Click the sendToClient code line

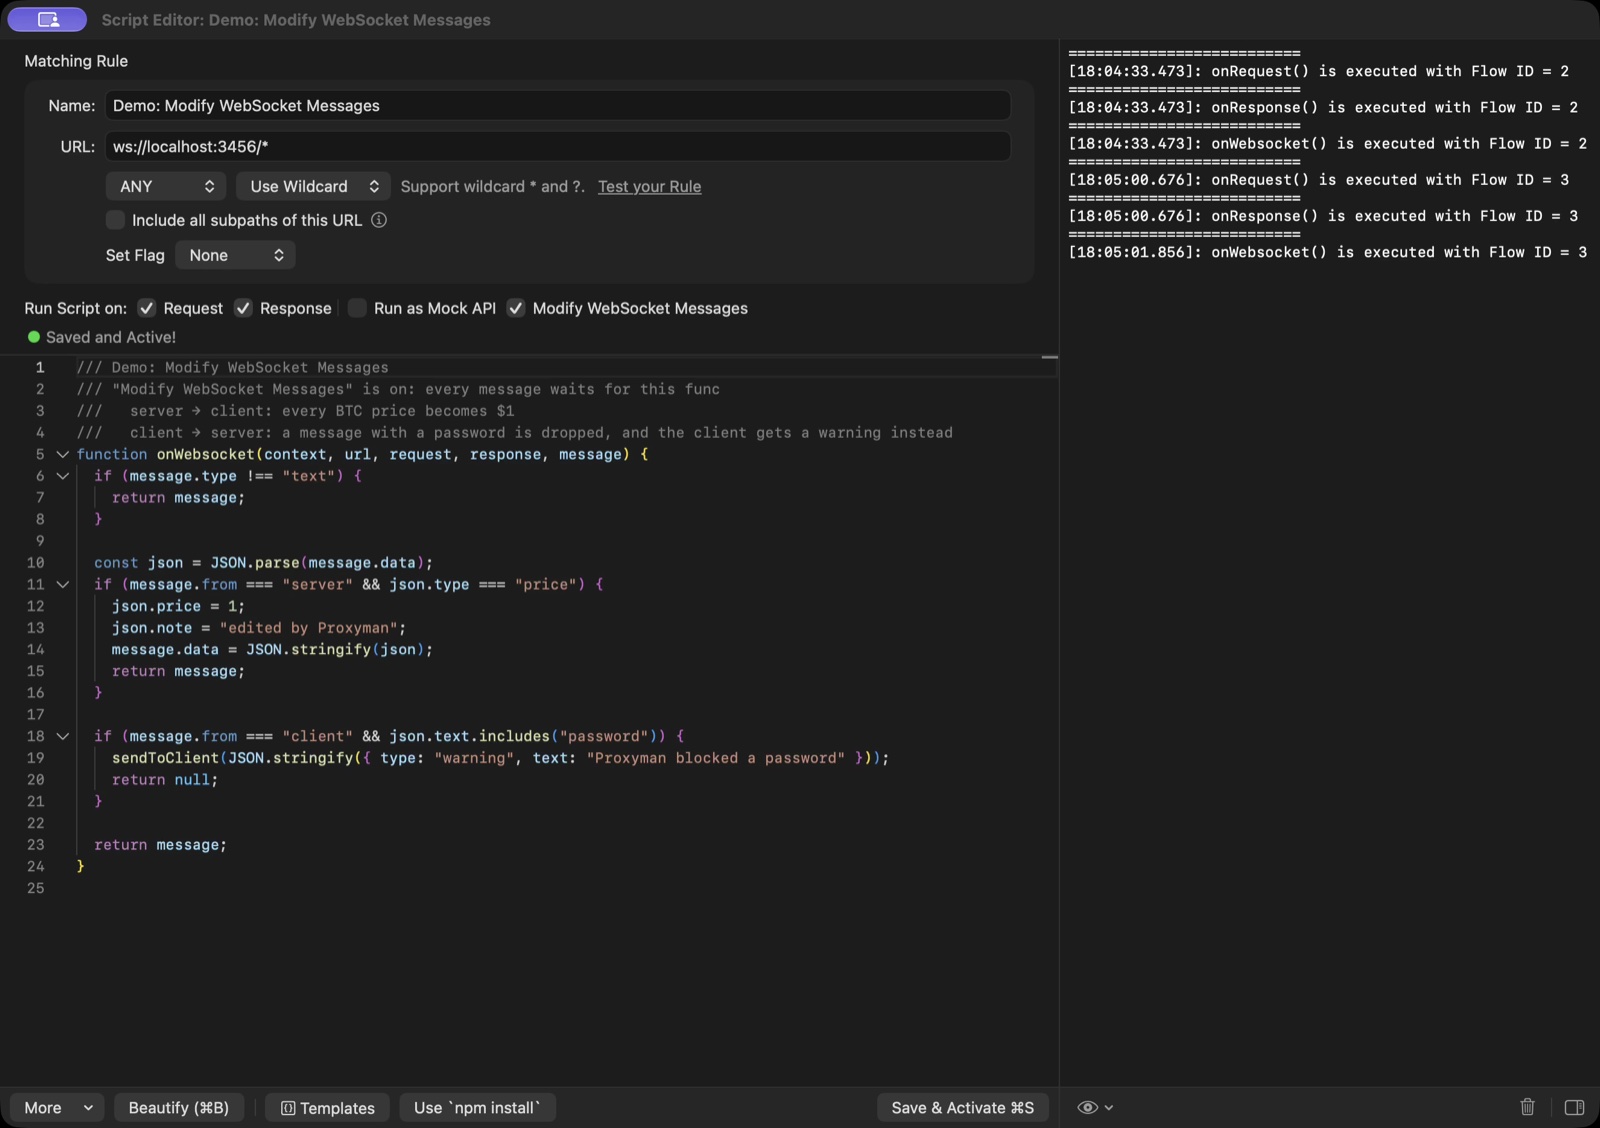pyautogui.click(x=500, y=758)
